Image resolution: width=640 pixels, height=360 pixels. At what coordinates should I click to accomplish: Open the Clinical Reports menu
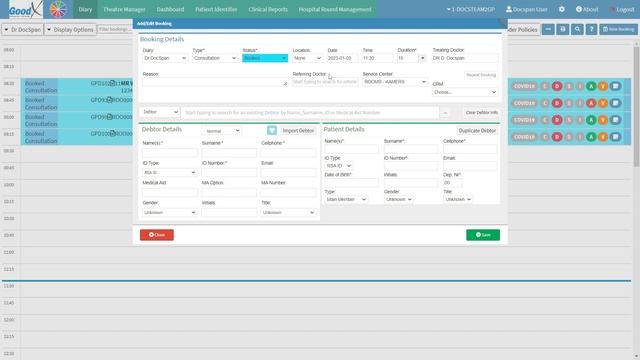268,9
